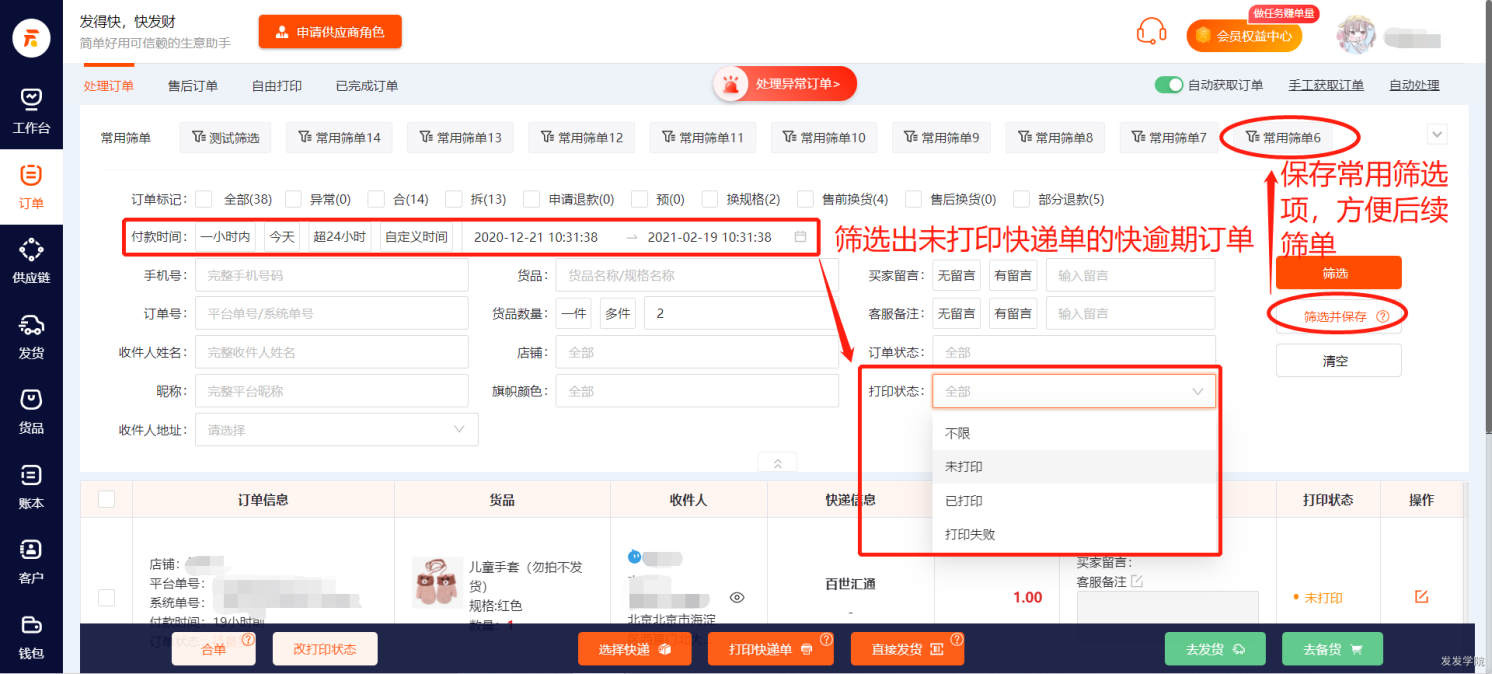The height and width of the screenshot is (674, 1492).
Task: Click the 手机号 input field
Action: pyautogui.click(x=332, y=275)
